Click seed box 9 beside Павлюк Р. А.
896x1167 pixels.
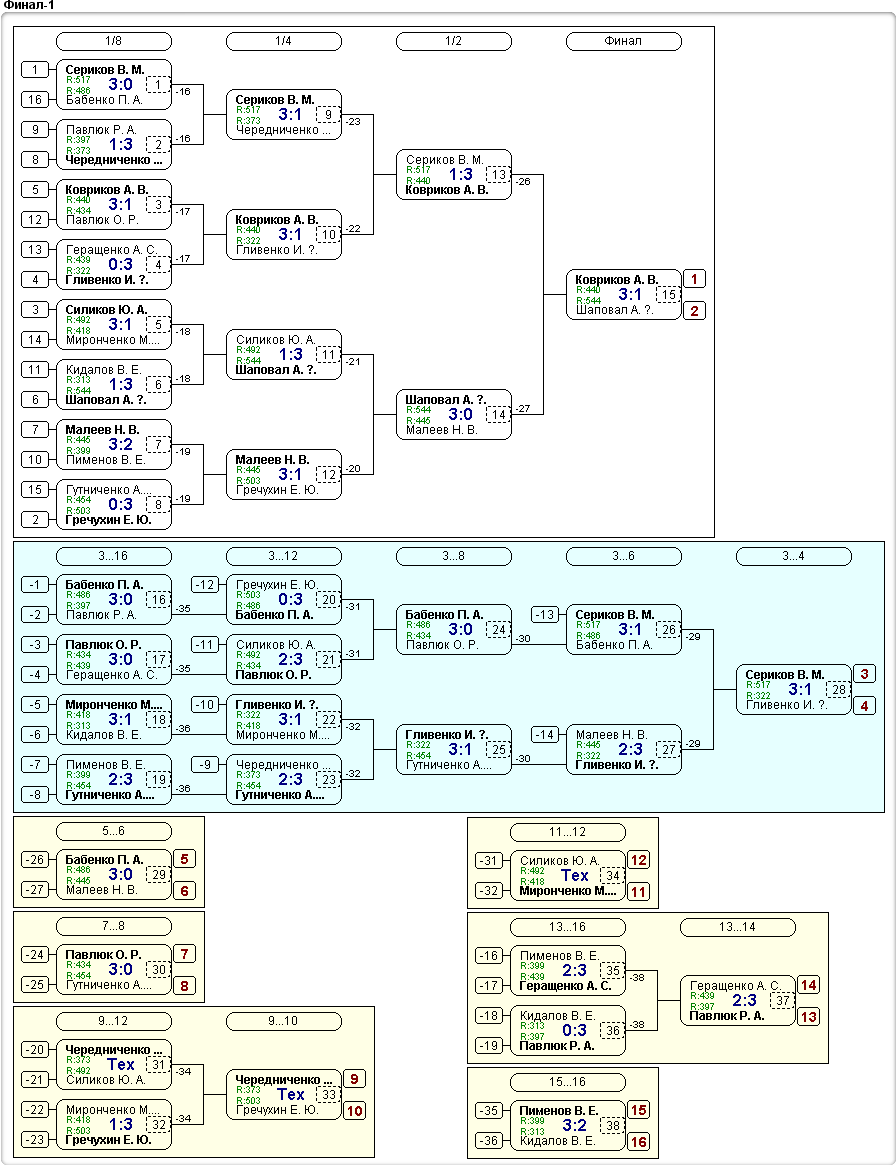click(35, 129)
